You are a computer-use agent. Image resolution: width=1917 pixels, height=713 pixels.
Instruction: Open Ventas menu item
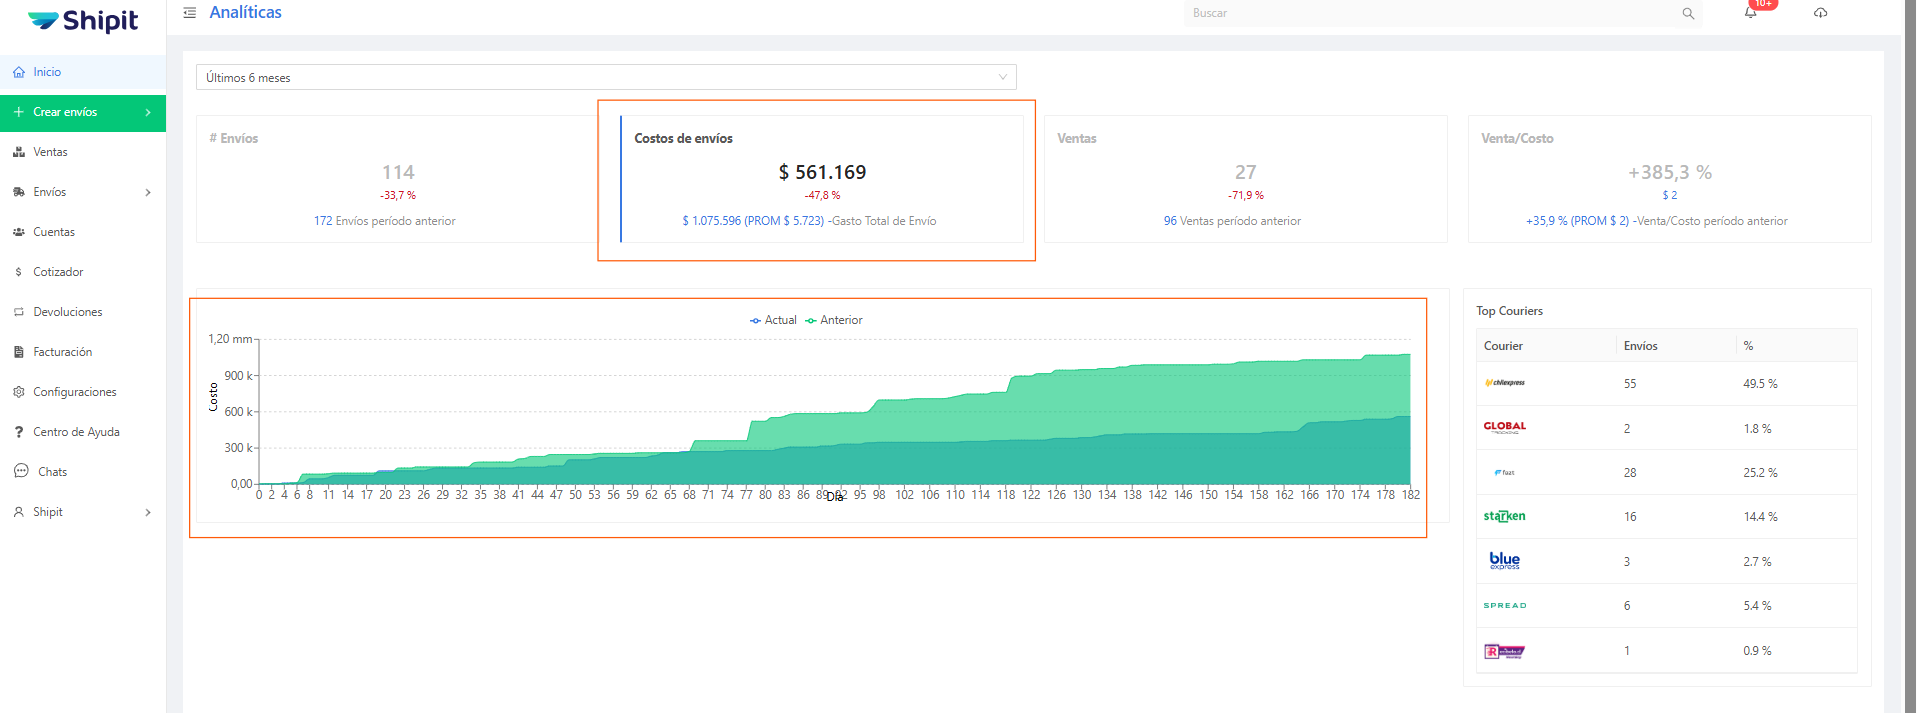pos(83,152)
